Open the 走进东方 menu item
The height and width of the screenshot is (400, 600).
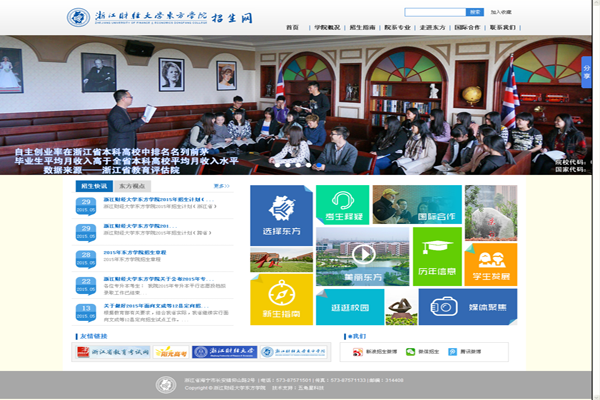tap(432, 28)
